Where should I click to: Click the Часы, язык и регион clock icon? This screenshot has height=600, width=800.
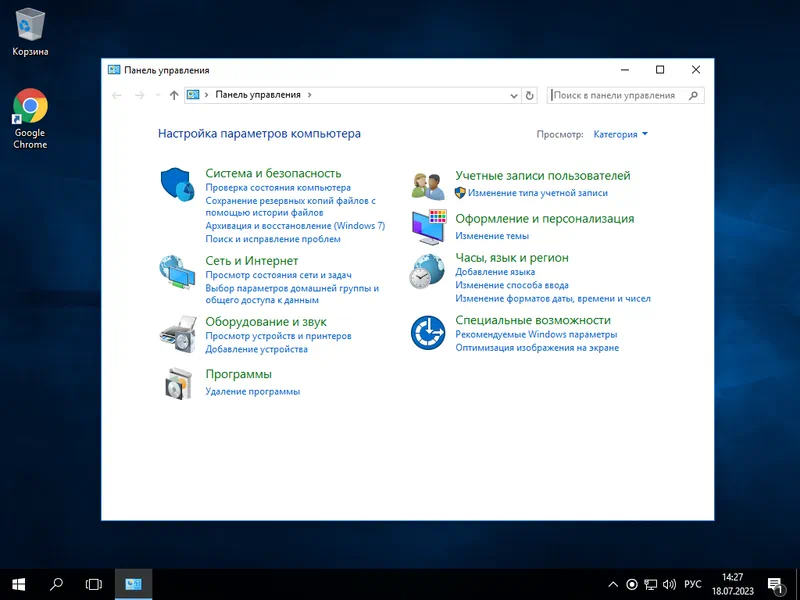coord(427,271)
